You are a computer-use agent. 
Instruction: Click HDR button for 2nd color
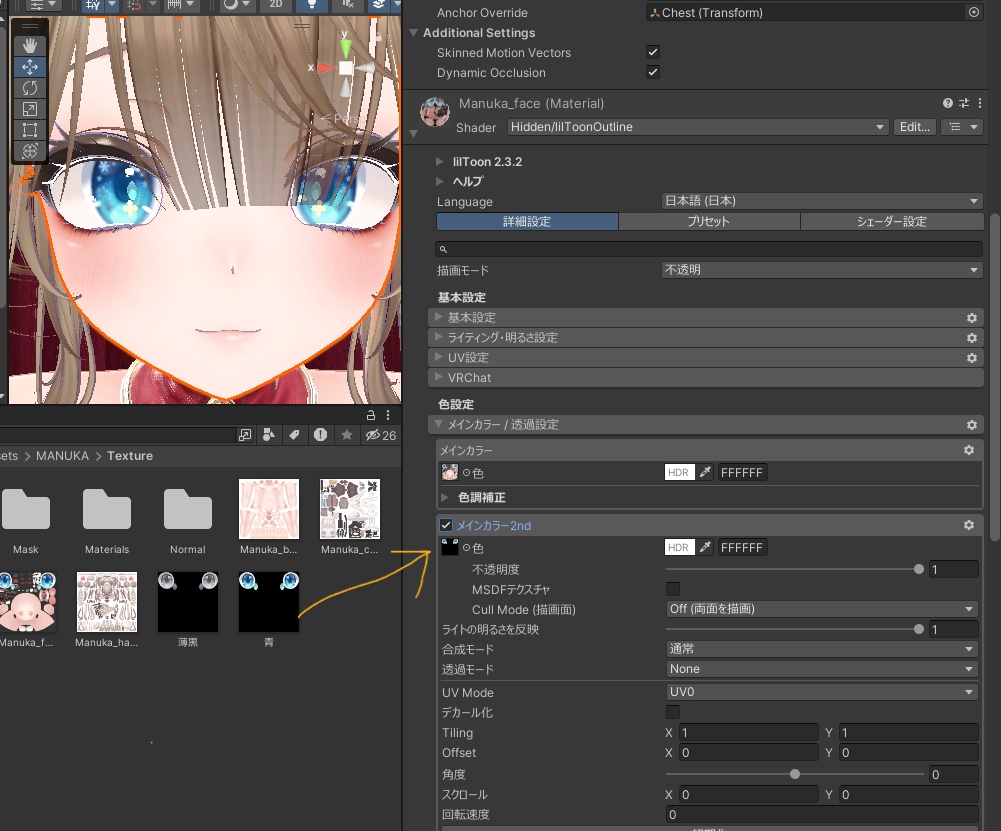tap(679, 547)
